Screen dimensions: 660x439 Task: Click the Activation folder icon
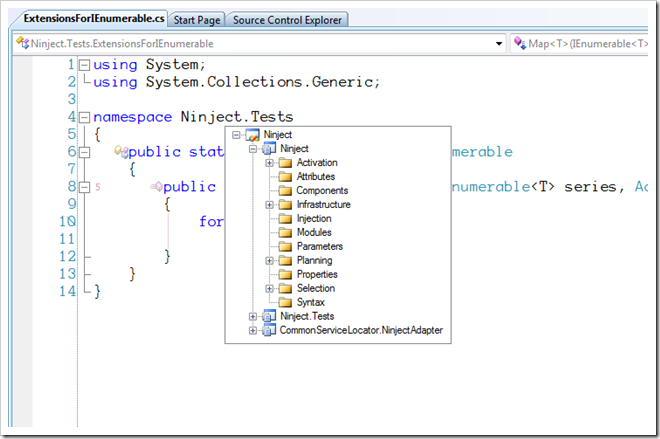pyautogui.click(x=285, y=163)
